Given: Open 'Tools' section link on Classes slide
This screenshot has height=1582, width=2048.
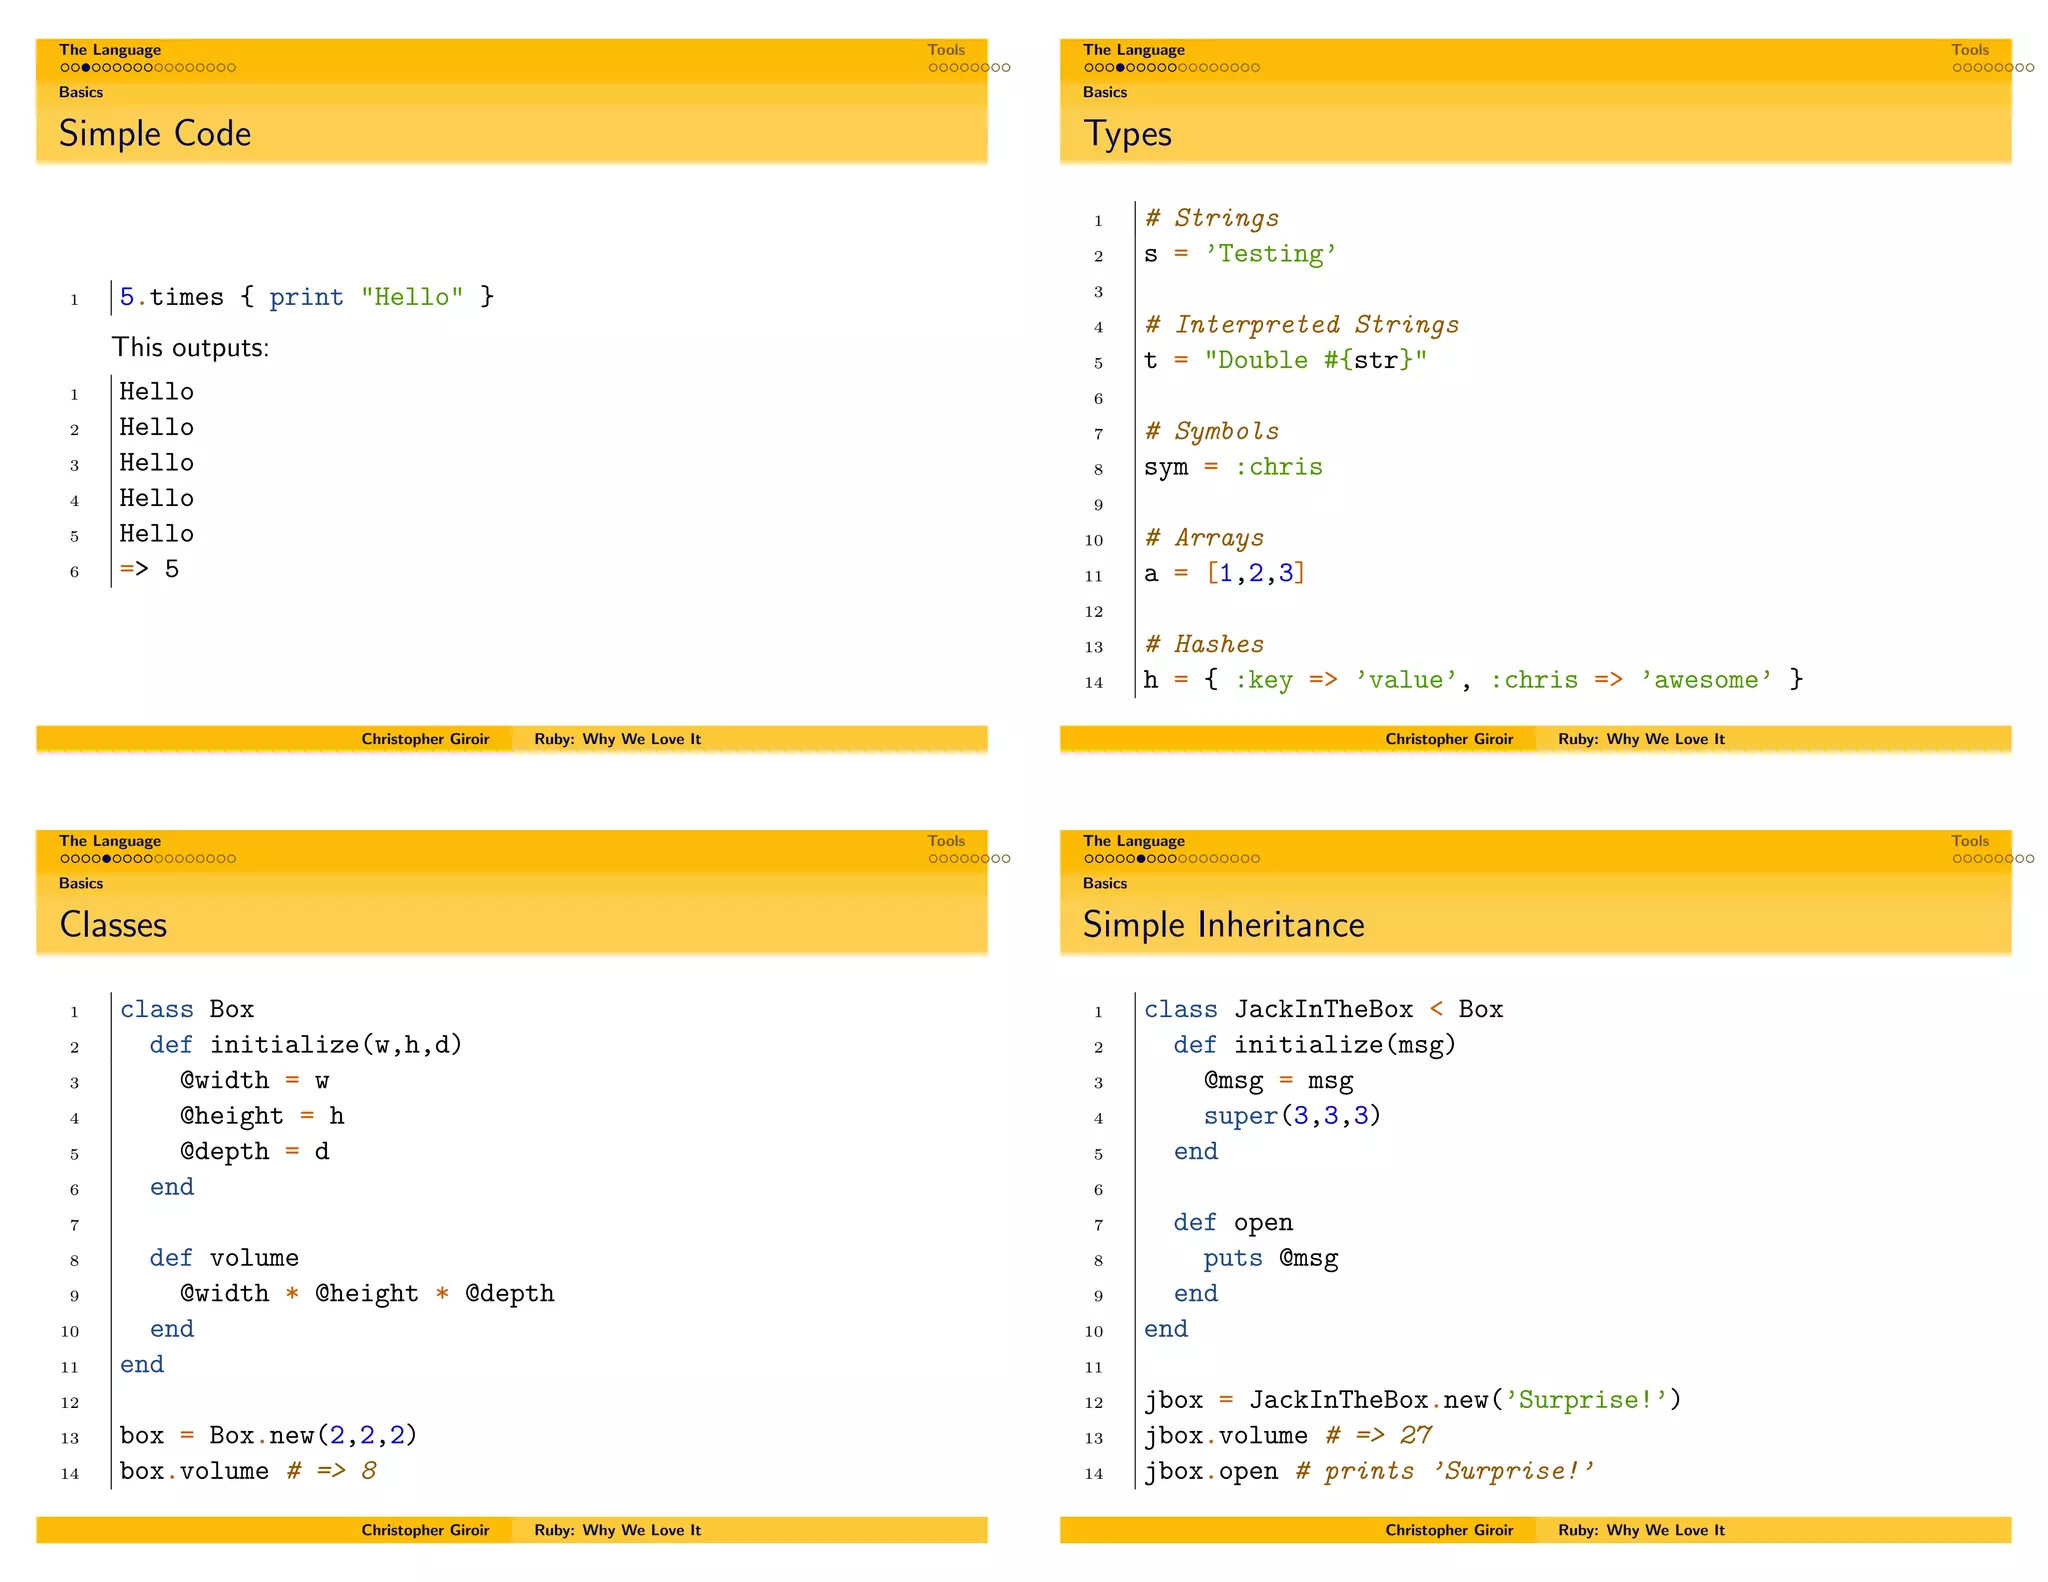Looking at the screenshot, I should click(x=945, y=841).
